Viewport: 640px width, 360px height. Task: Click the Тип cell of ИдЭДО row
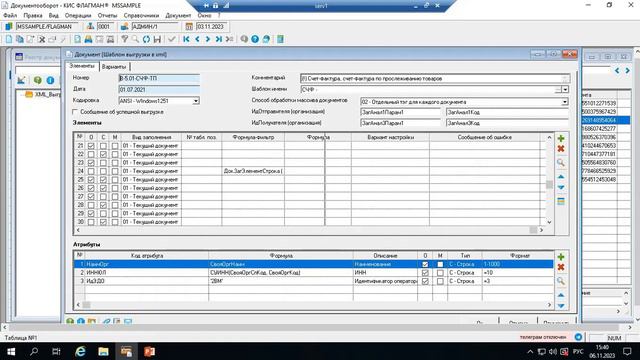[465, 281]
